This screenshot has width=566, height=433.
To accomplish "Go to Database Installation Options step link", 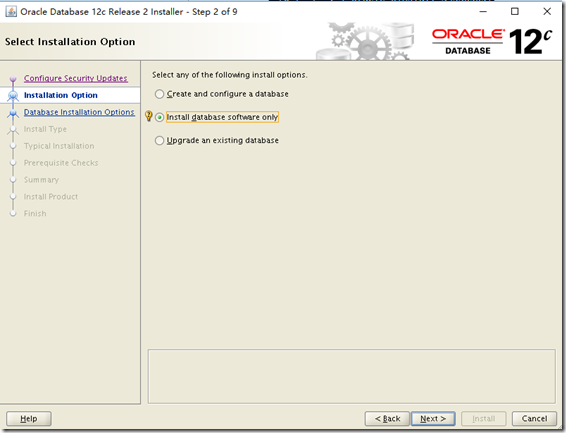I will click(79, 112).
